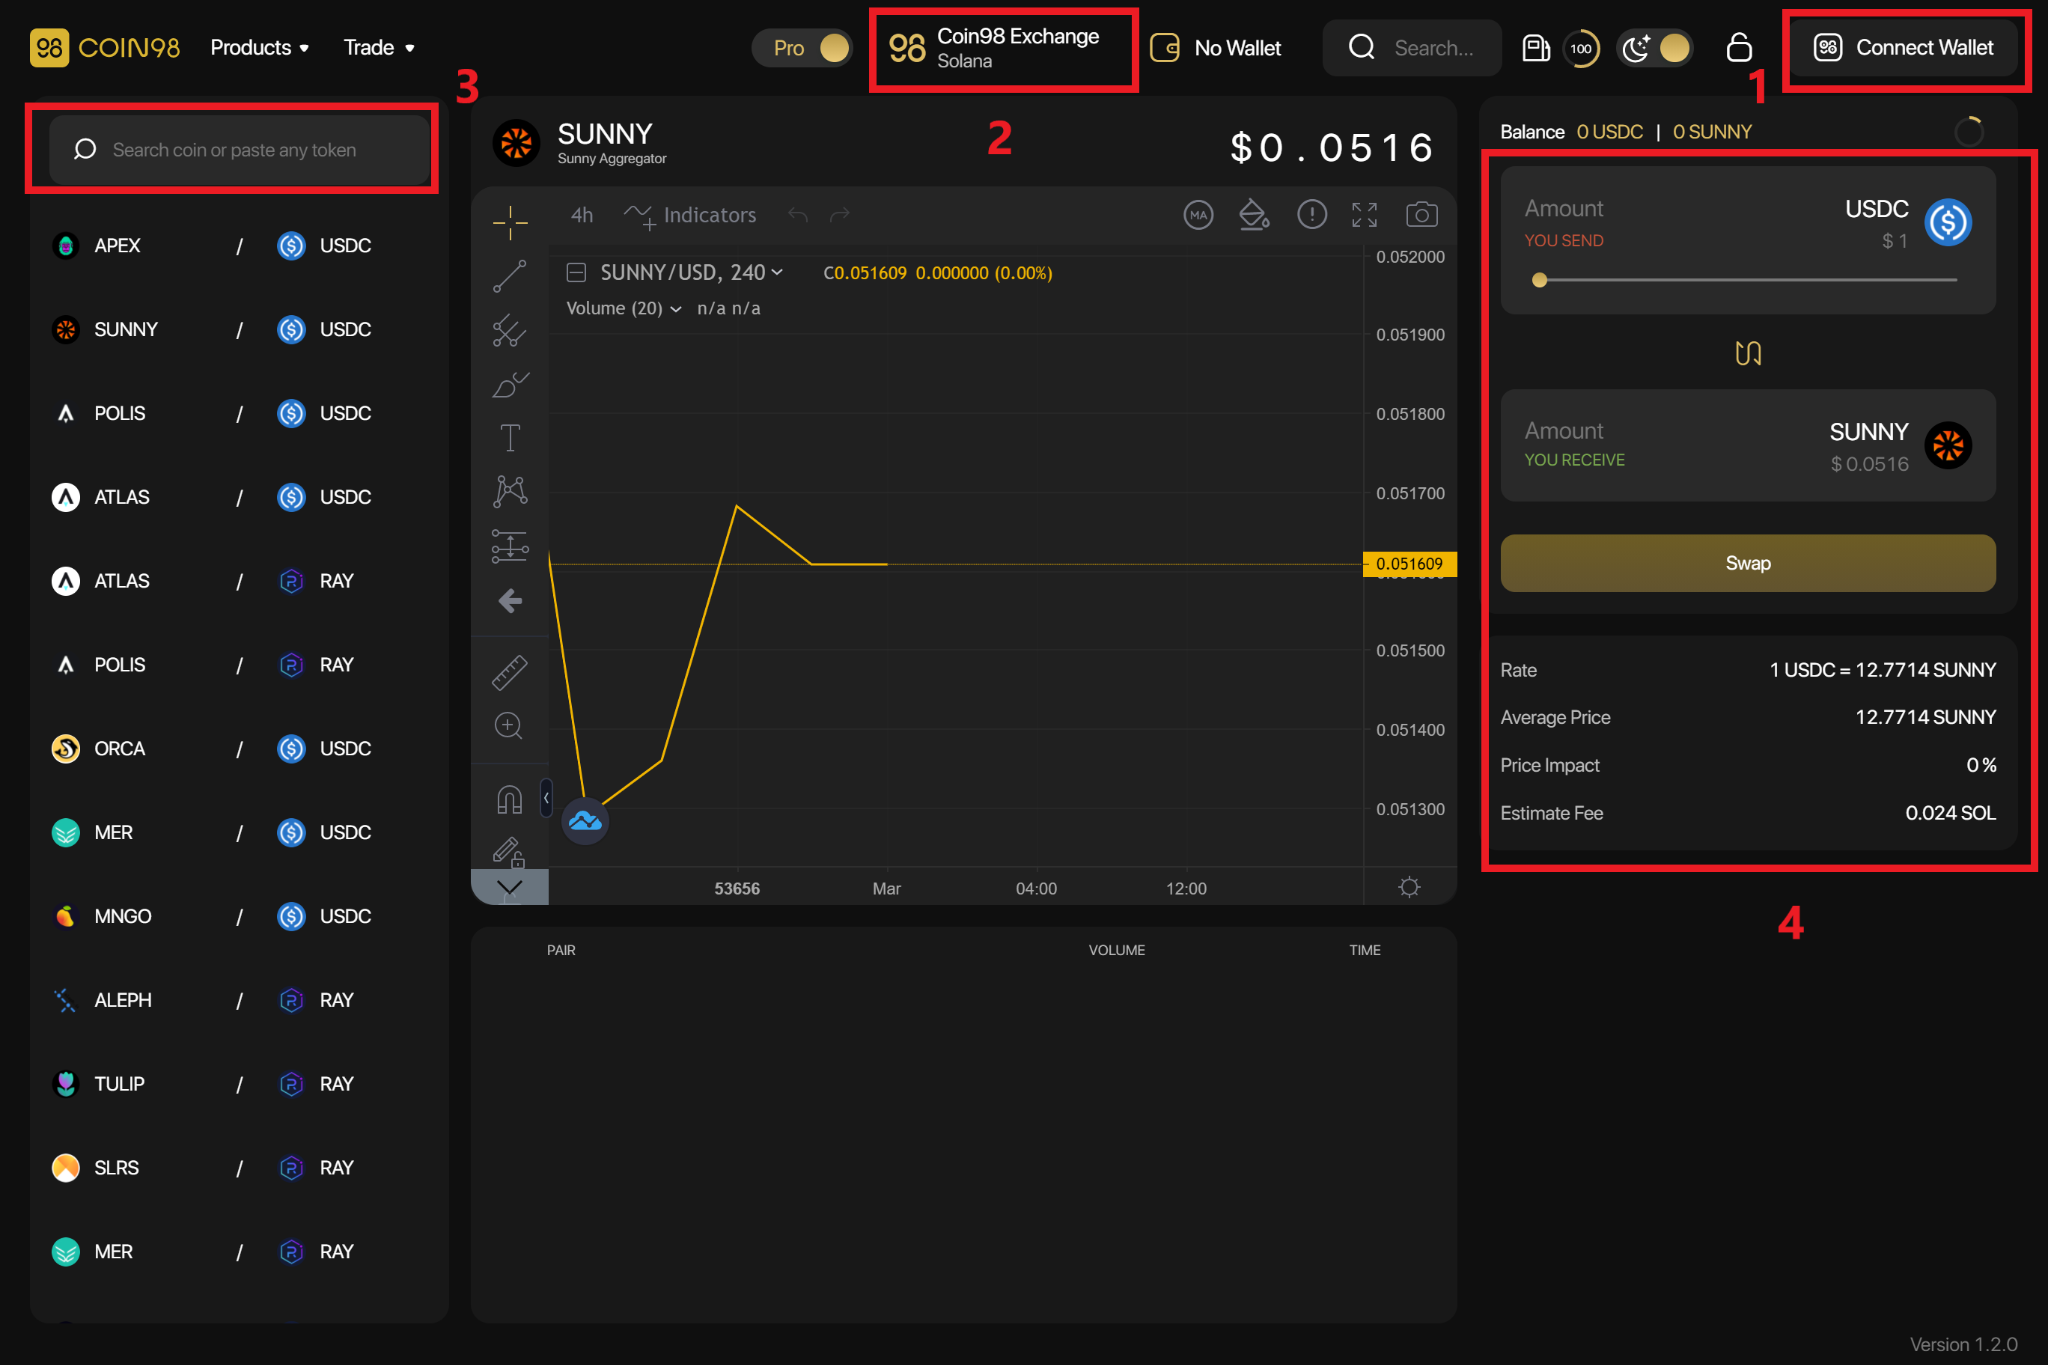
Task: Toggle the dark/light theme switch
Action: tap(1655, 48)
